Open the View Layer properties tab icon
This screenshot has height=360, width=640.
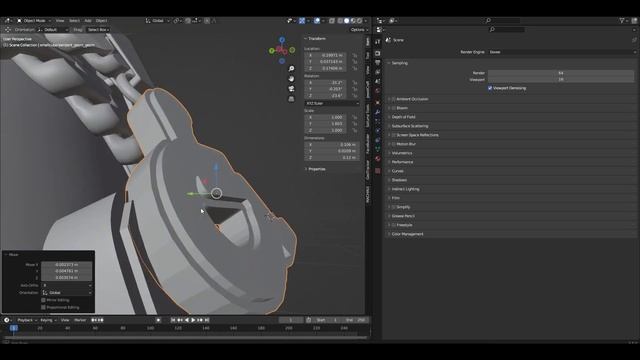pyautogui.click(x=378, y=72)
